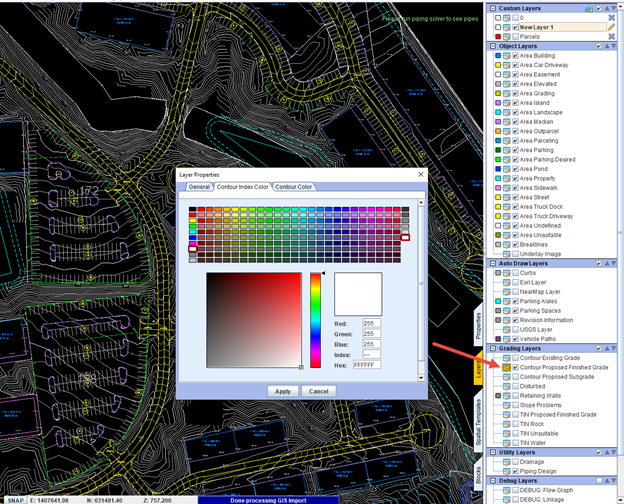Toggle all Debug Layers header checkbox

(599, 481)
